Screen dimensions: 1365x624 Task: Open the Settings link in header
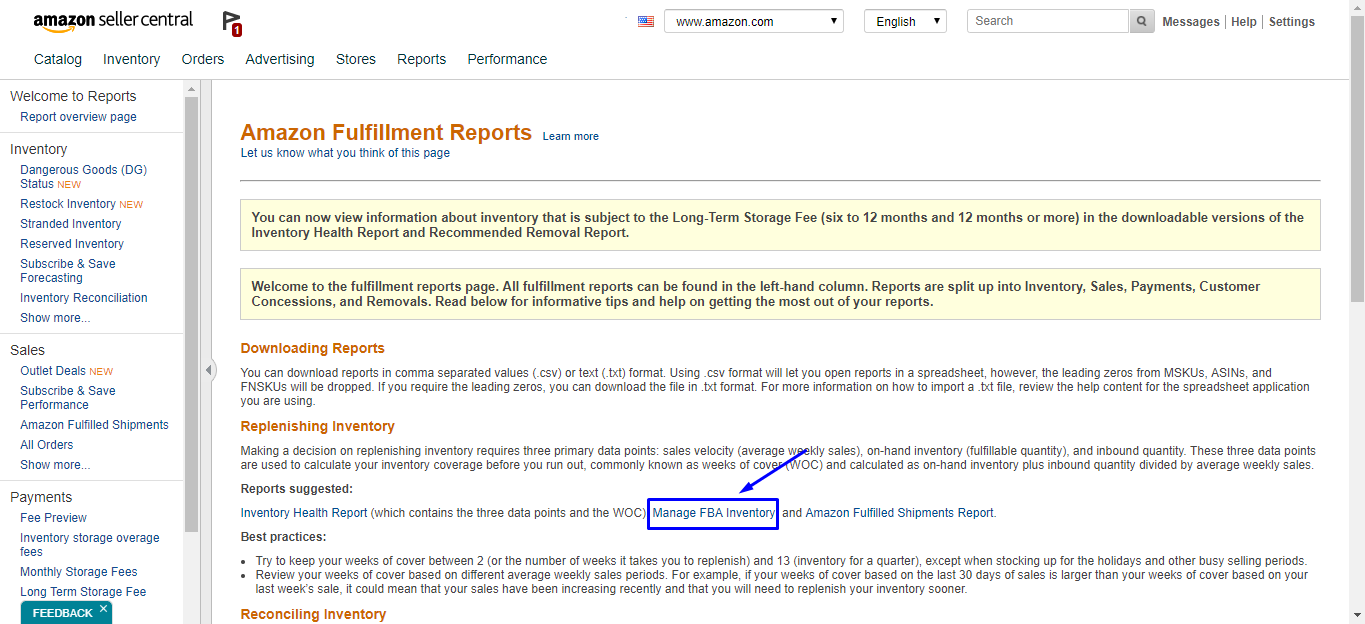(1292, 22)
